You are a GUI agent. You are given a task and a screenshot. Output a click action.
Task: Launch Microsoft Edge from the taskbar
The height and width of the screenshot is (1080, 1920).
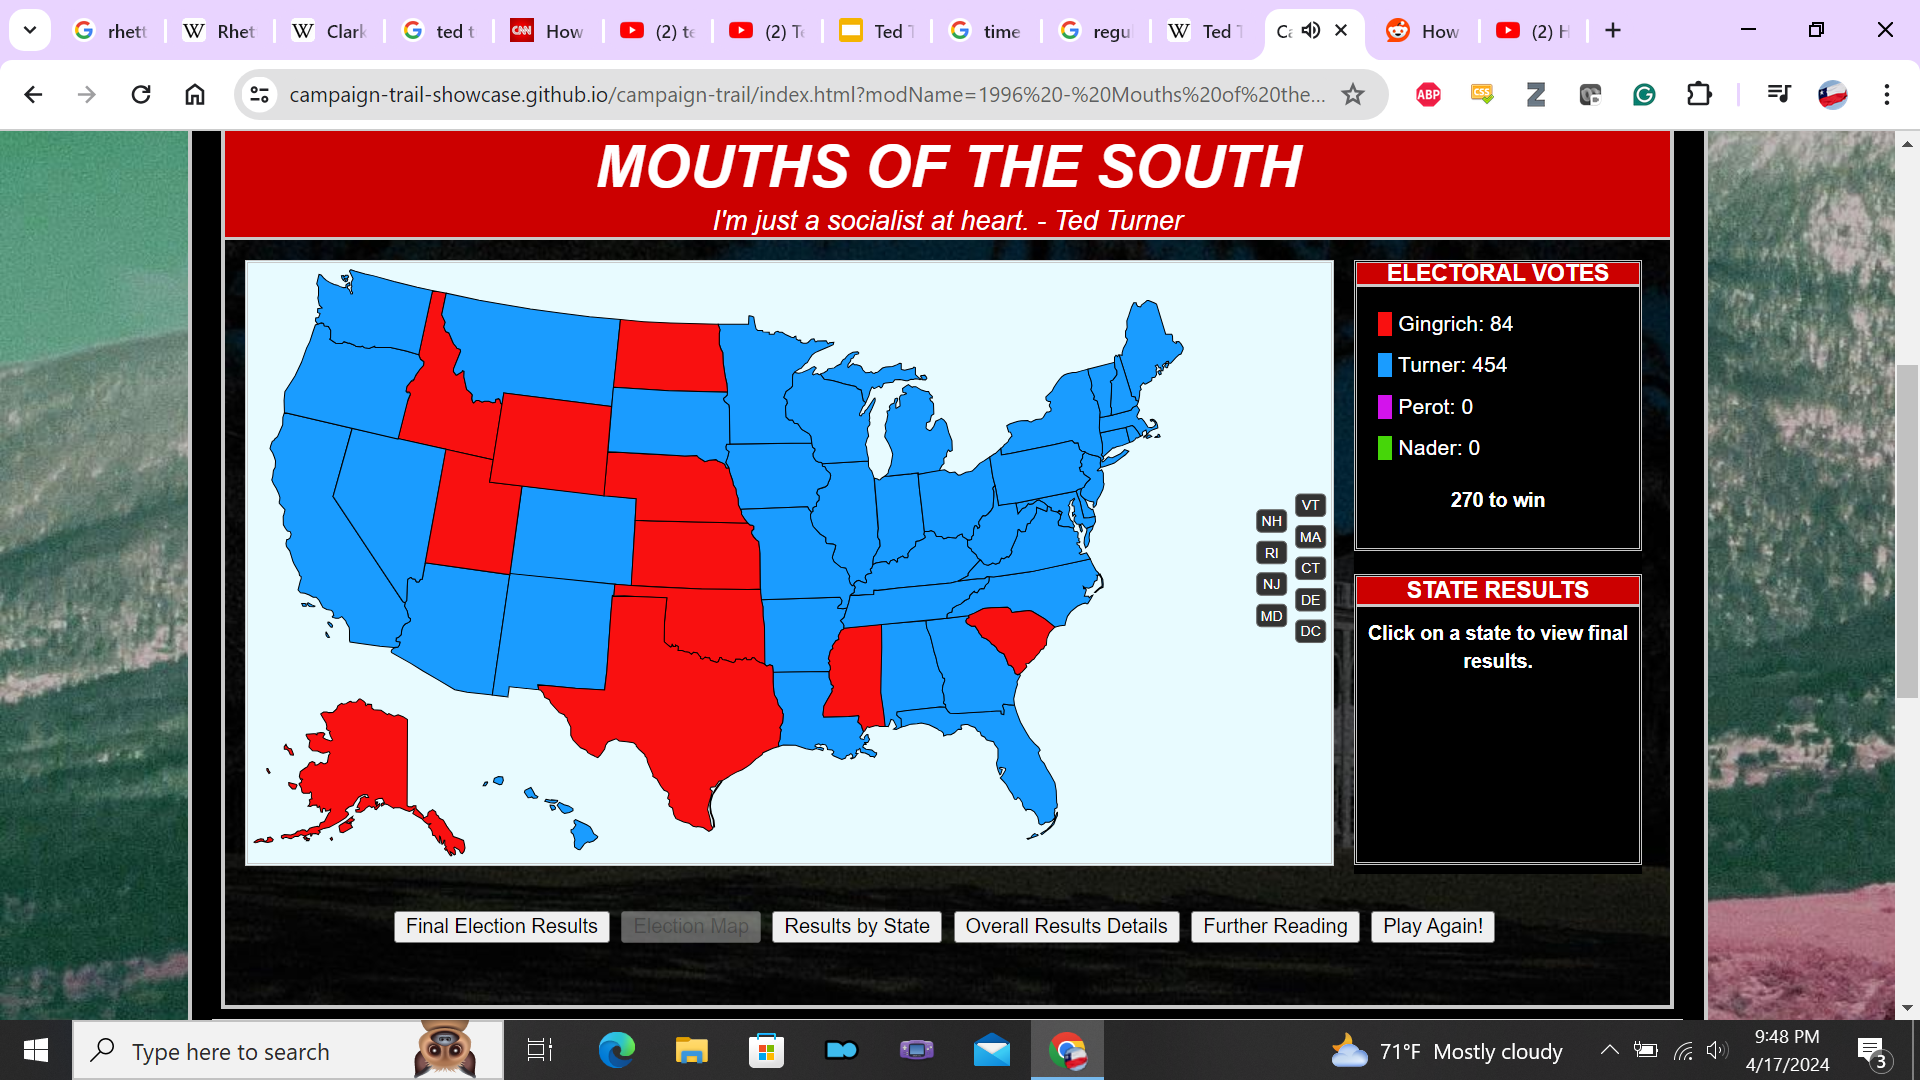point(616,1050)
